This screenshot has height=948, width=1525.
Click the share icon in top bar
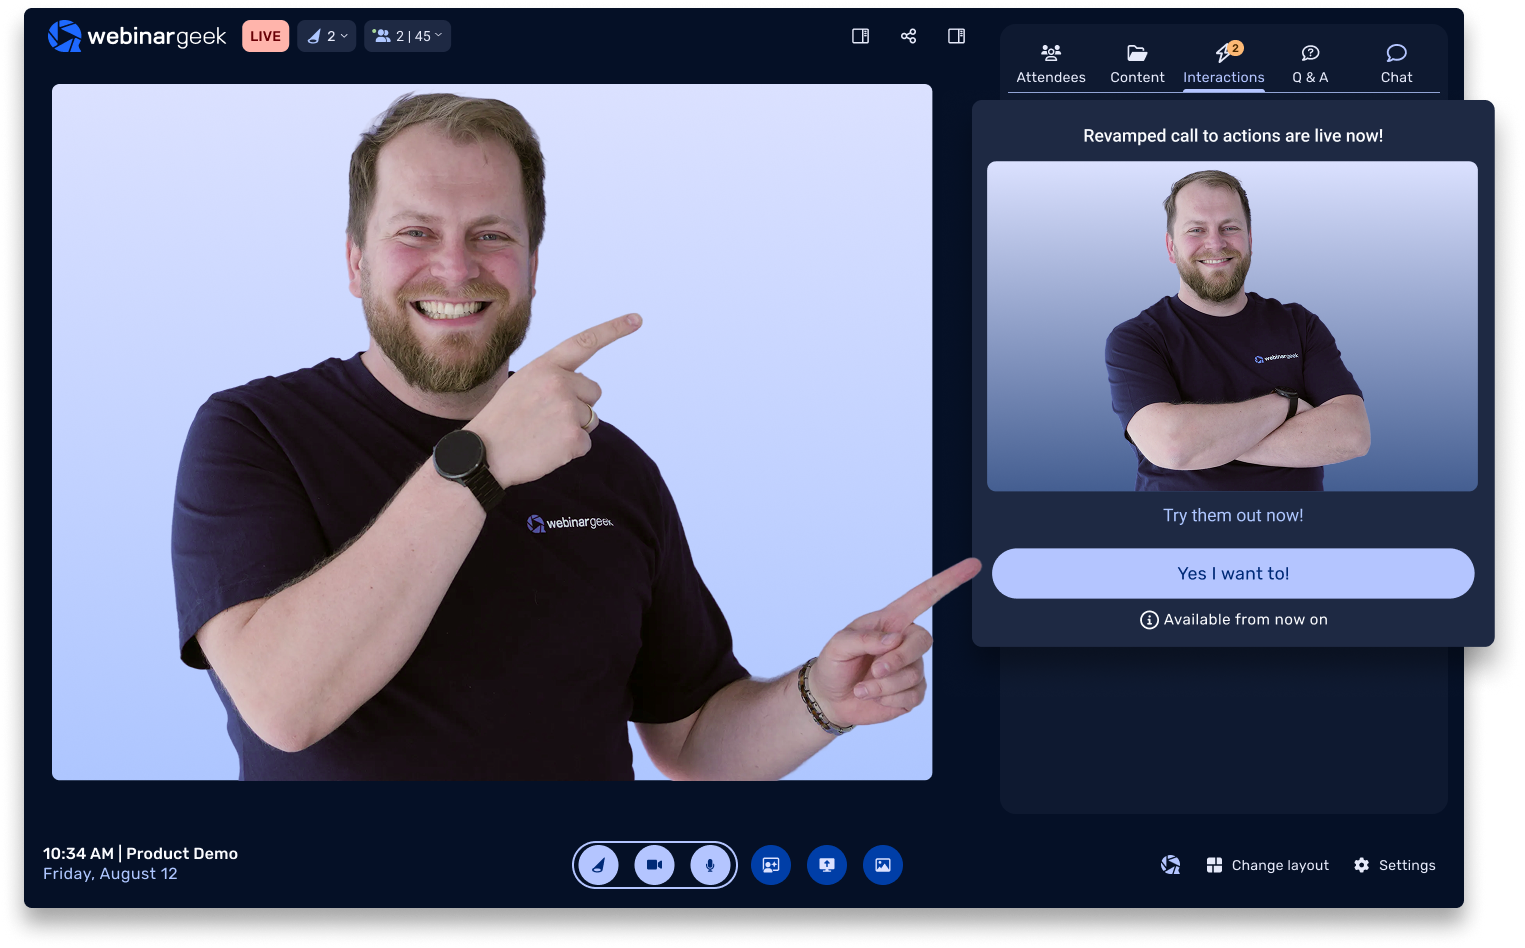908,36
